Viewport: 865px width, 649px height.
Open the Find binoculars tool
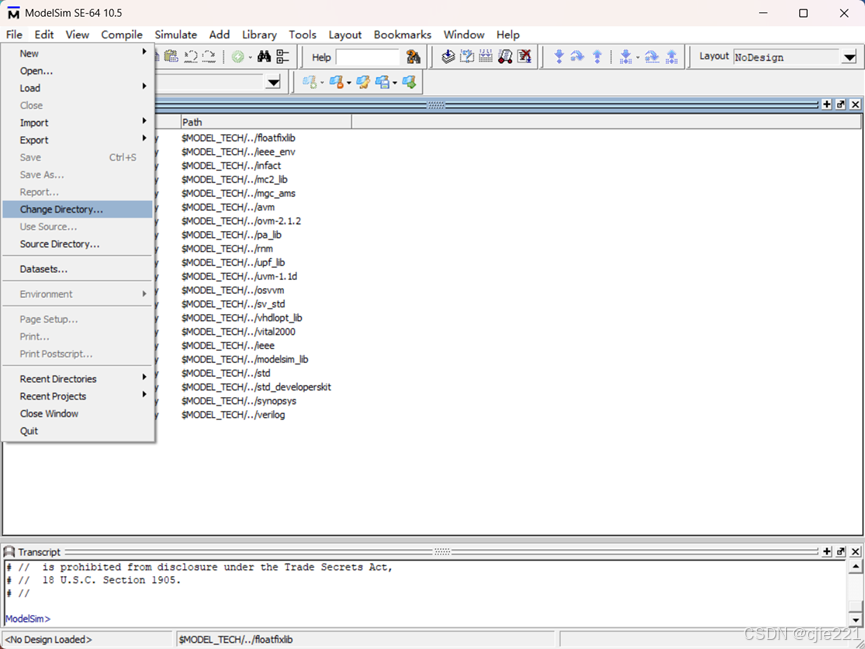click(264, 56)
